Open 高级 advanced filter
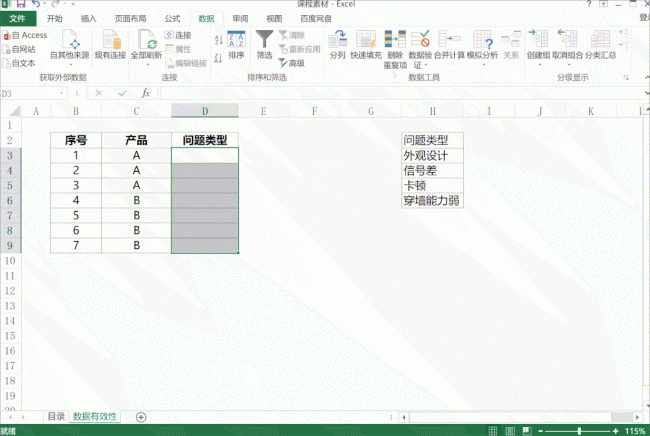The width and height of the screenshot is (650, 436). point(292,63)
